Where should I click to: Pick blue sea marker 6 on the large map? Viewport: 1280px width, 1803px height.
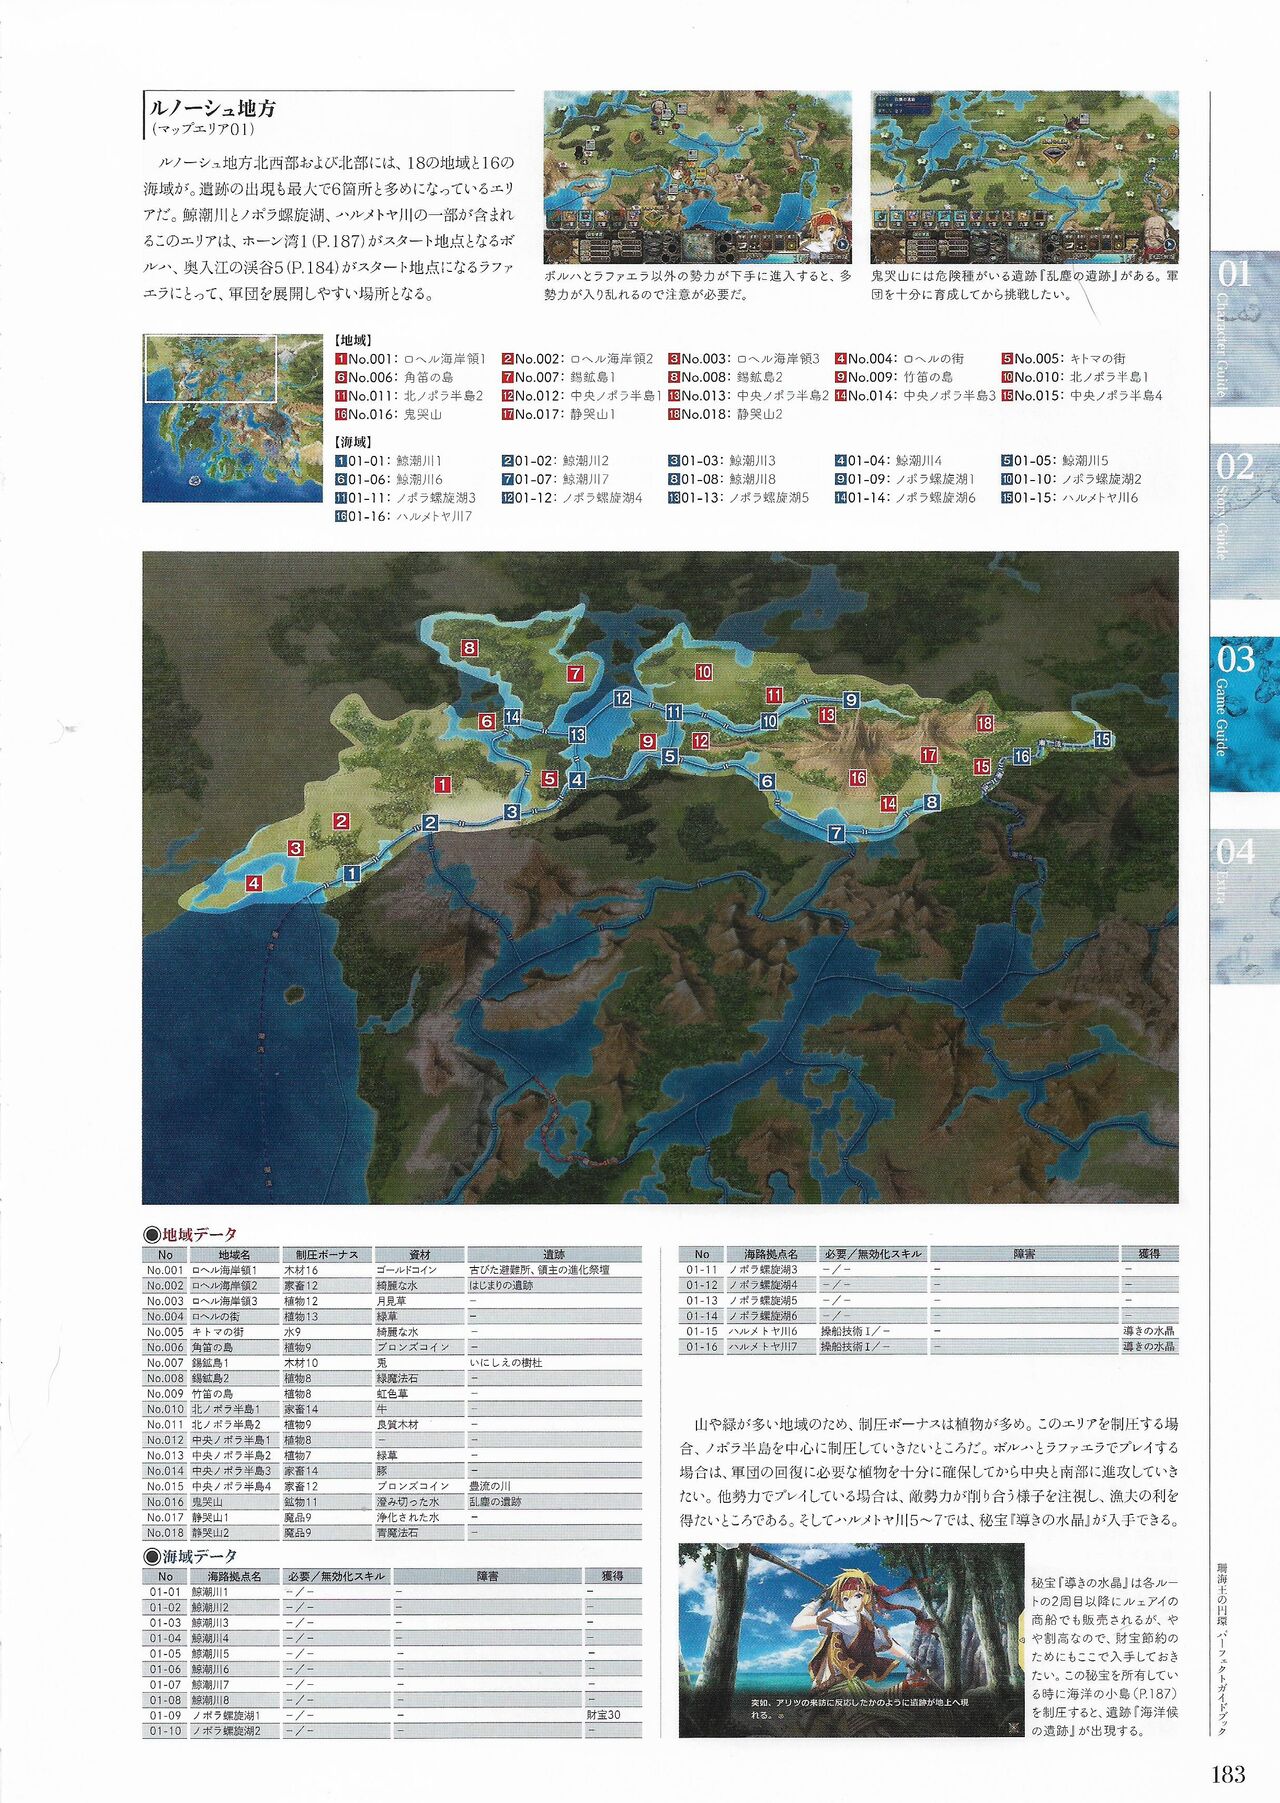click(767, 781)
